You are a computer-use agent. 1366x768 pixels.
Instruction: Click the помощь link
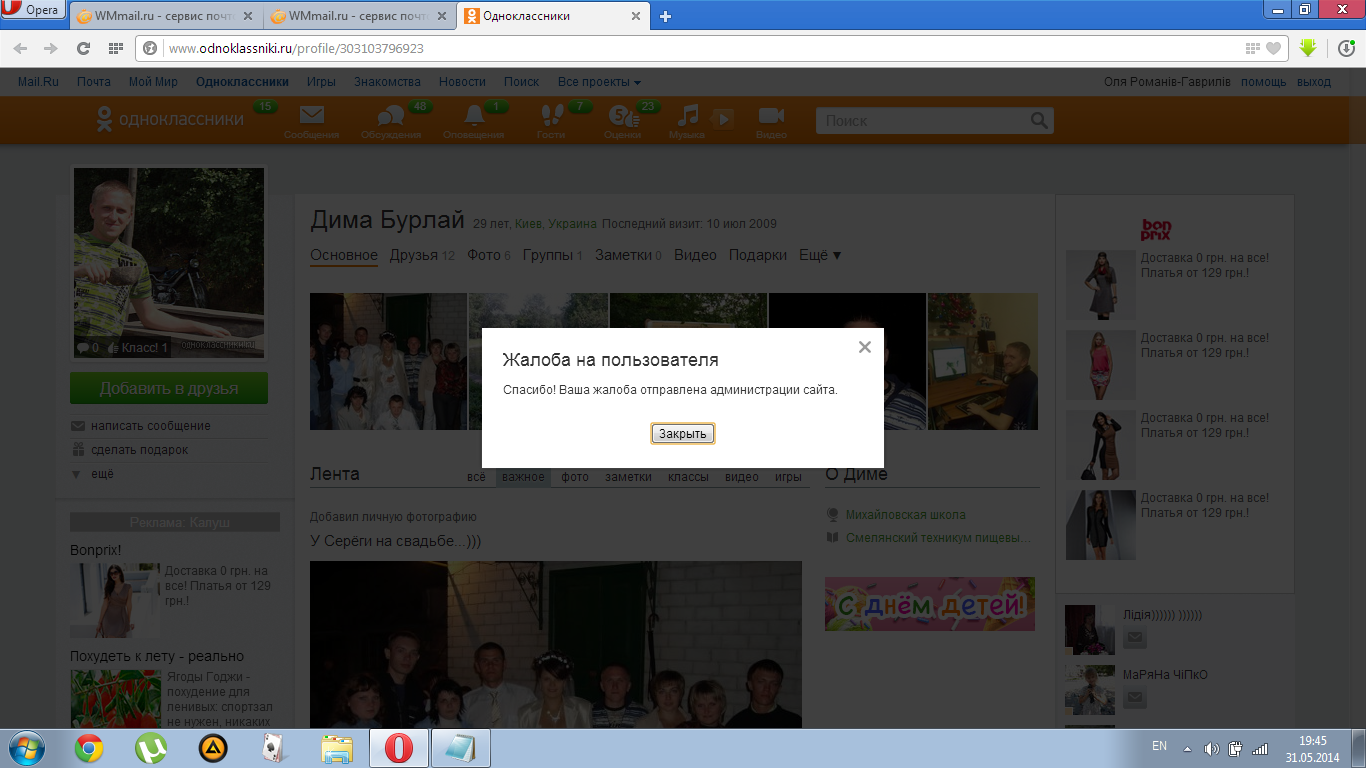(1264, 82)
